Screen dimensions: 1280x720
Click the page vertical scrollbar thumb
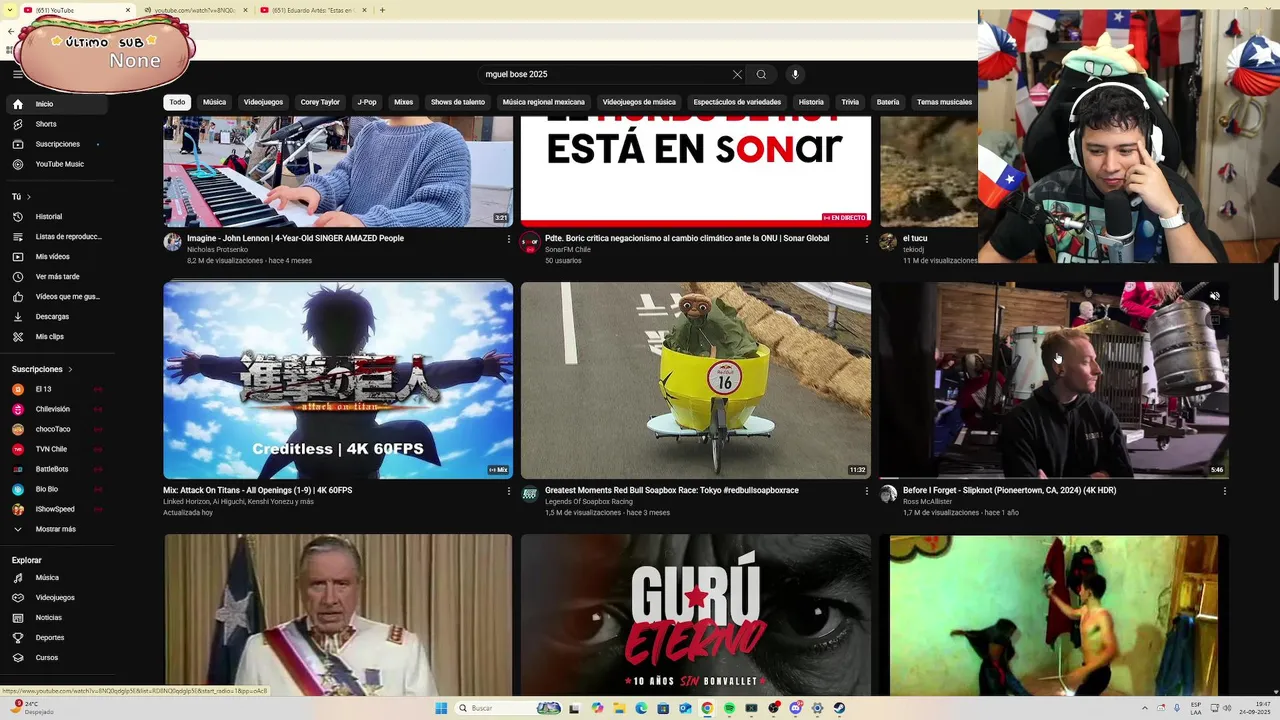(1275, 281)
